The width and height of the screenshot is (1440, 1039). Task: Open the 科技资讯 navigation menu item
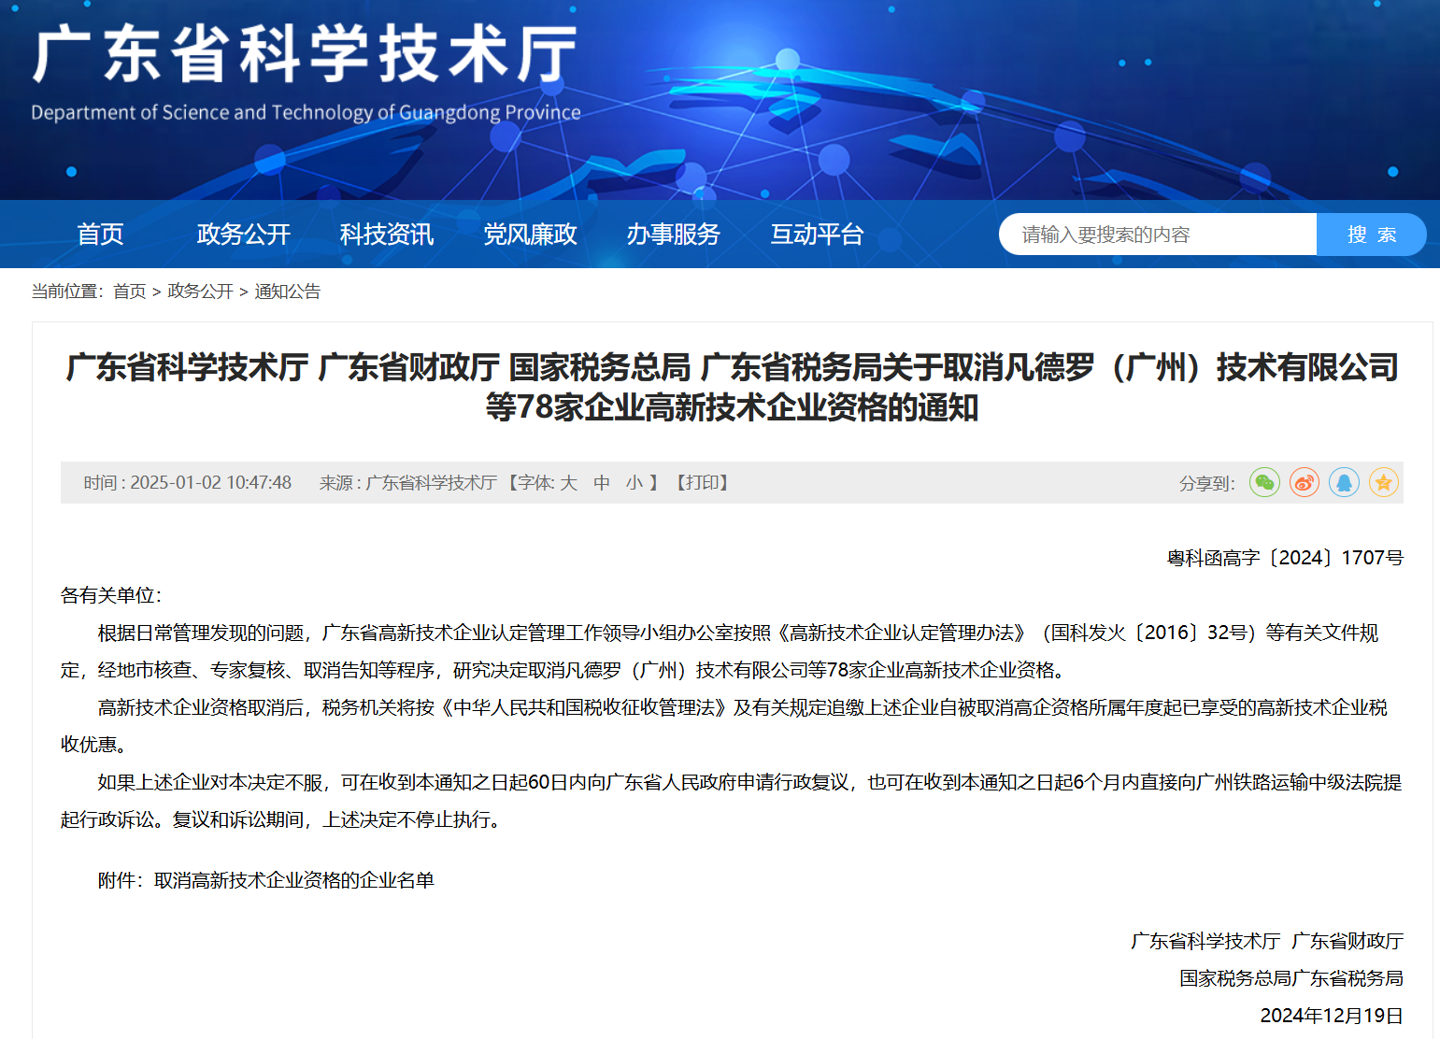386,234
